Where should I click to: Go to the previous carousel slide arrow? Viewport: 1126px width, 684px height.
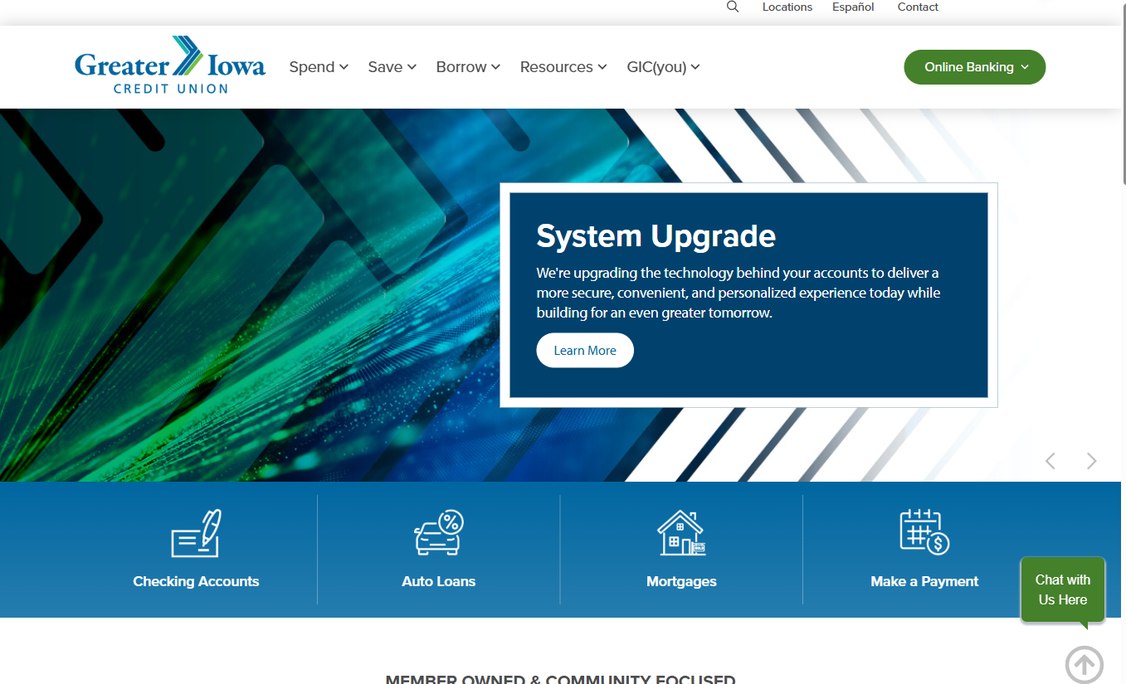pos(1050,461)
